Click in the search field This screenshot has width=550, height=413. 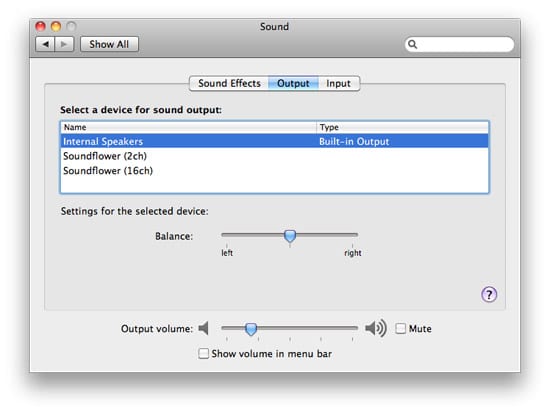460,44
